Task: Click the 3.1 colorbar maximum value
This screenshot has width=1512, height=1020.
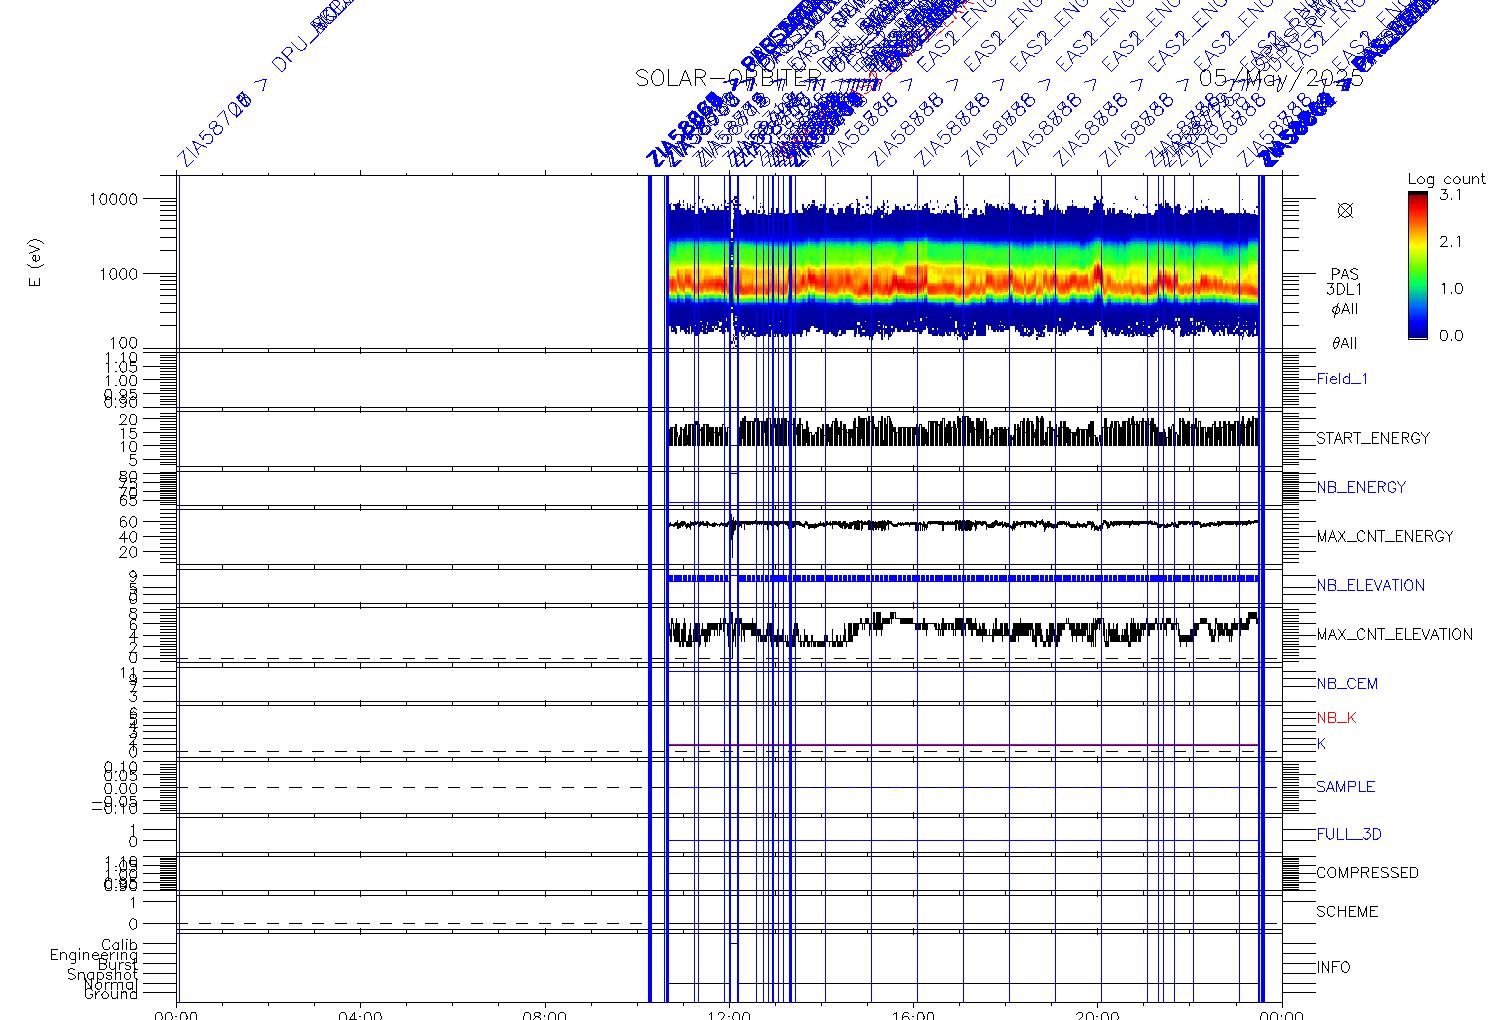Action: tap(1450, 195)
